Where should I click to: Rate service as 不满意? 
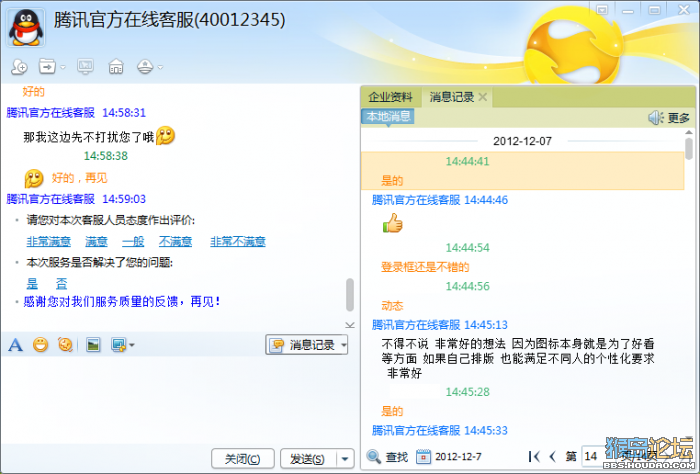pyautogui.click(x=175, y=241)
